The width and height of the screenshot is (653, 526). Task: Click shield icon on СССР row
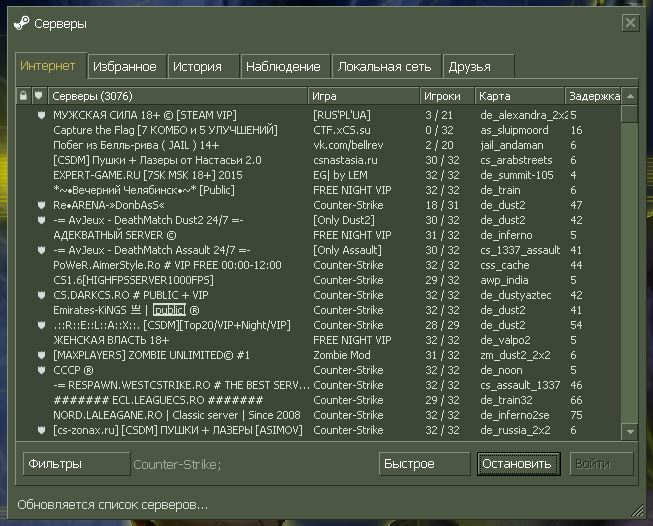click(41, 370)
